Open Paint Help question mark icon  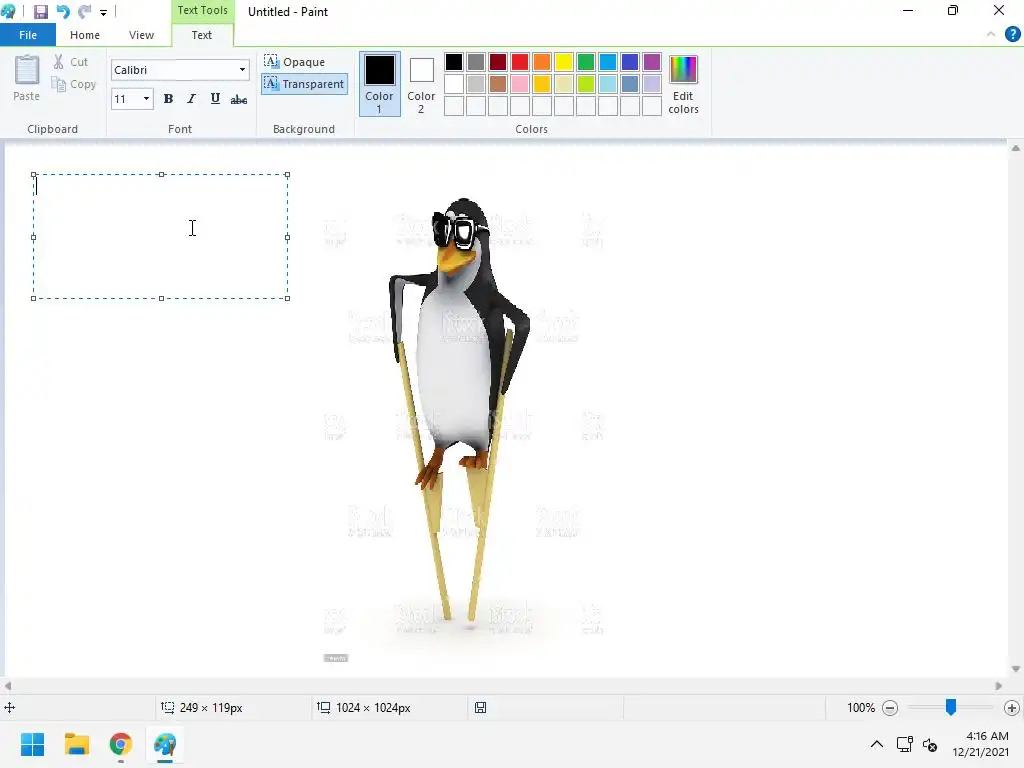click(1012, 35)
